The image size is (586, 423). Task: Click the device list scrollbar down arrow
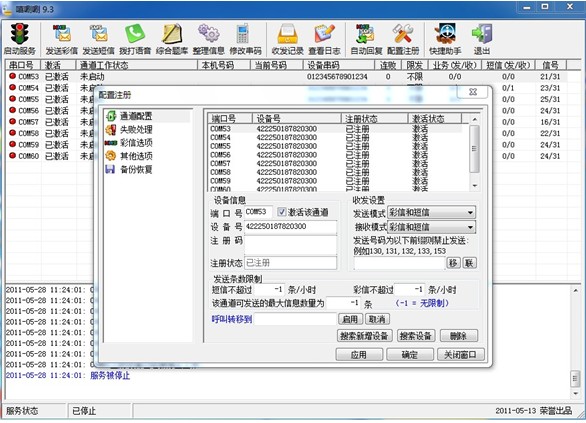pos(475,186)
